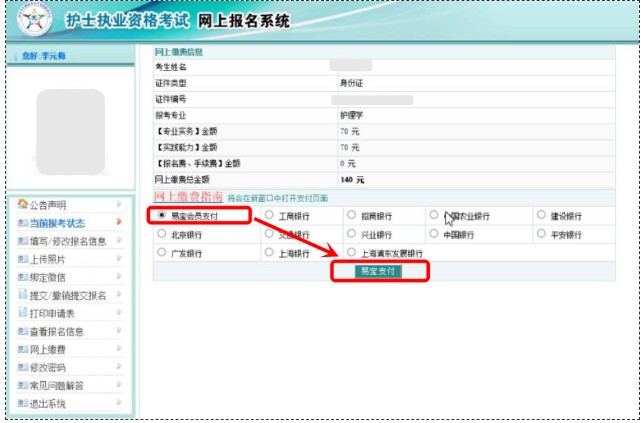Choose 建设银行 as payment bank
The width and height of the screenshot is (643, 423).
(x=541, y=215)
